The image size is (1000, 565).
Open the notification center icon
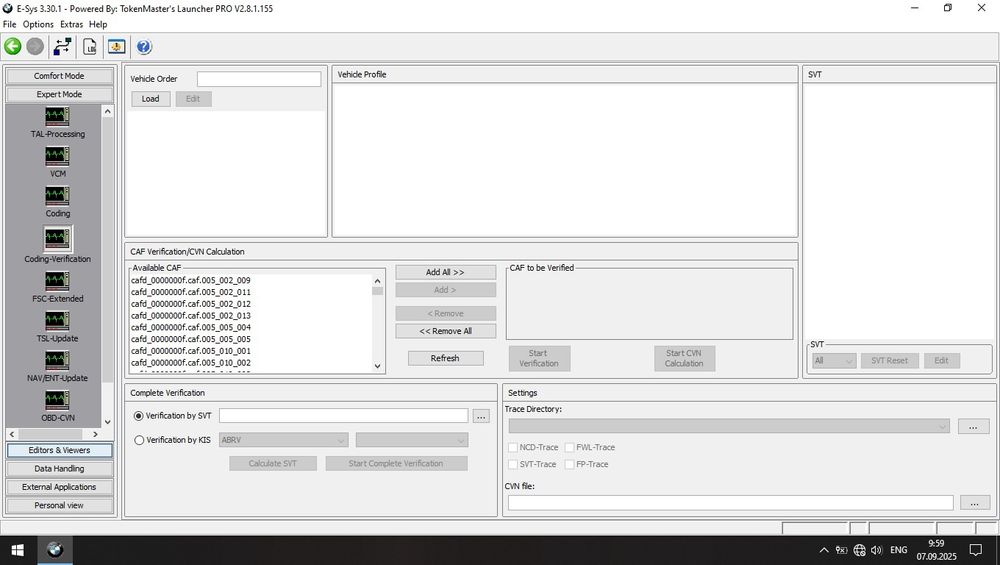976,550
